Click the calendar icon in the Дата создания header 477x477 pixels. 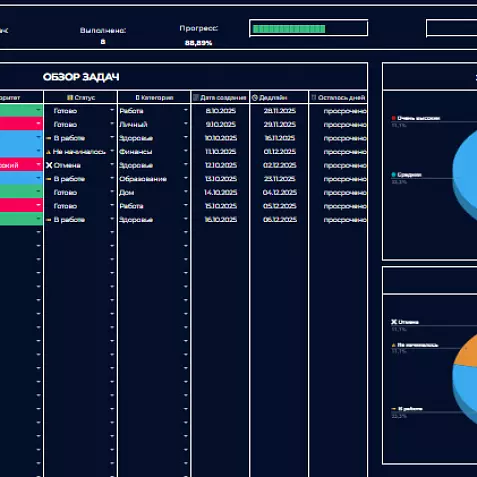point(196,98)
